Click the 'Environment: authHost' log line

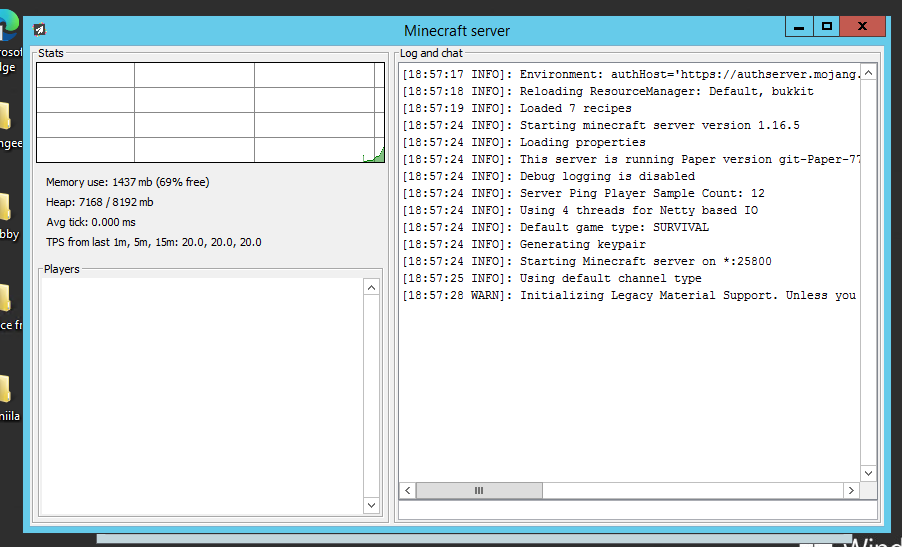click(631, 74)
